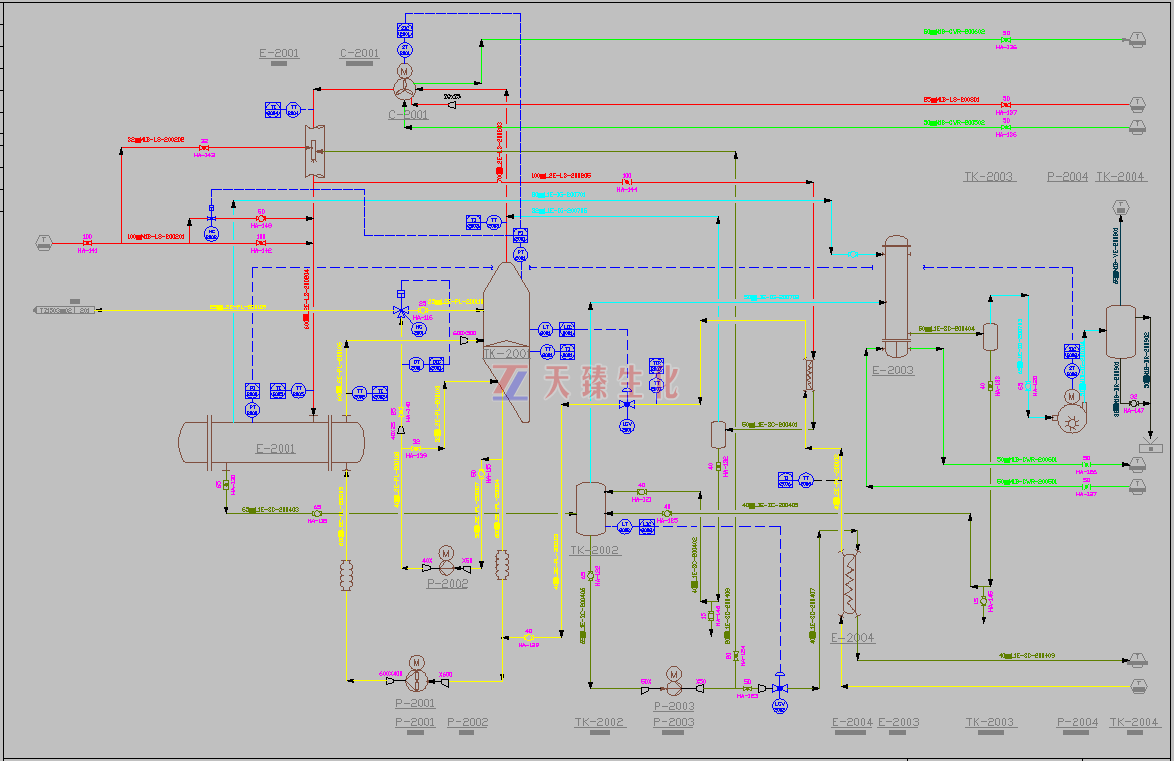Select the E-2001 horizontal exchanger vessel

coord(271,442)
